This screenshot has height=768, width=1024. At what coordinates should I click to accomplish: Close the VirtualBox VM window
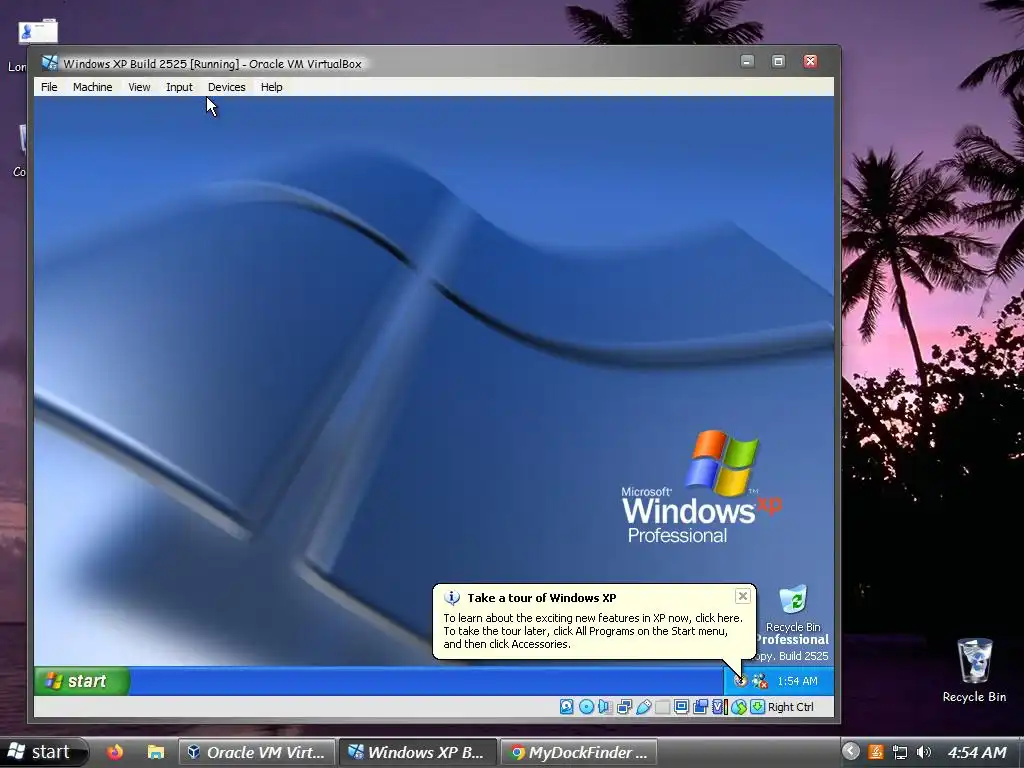810,61
